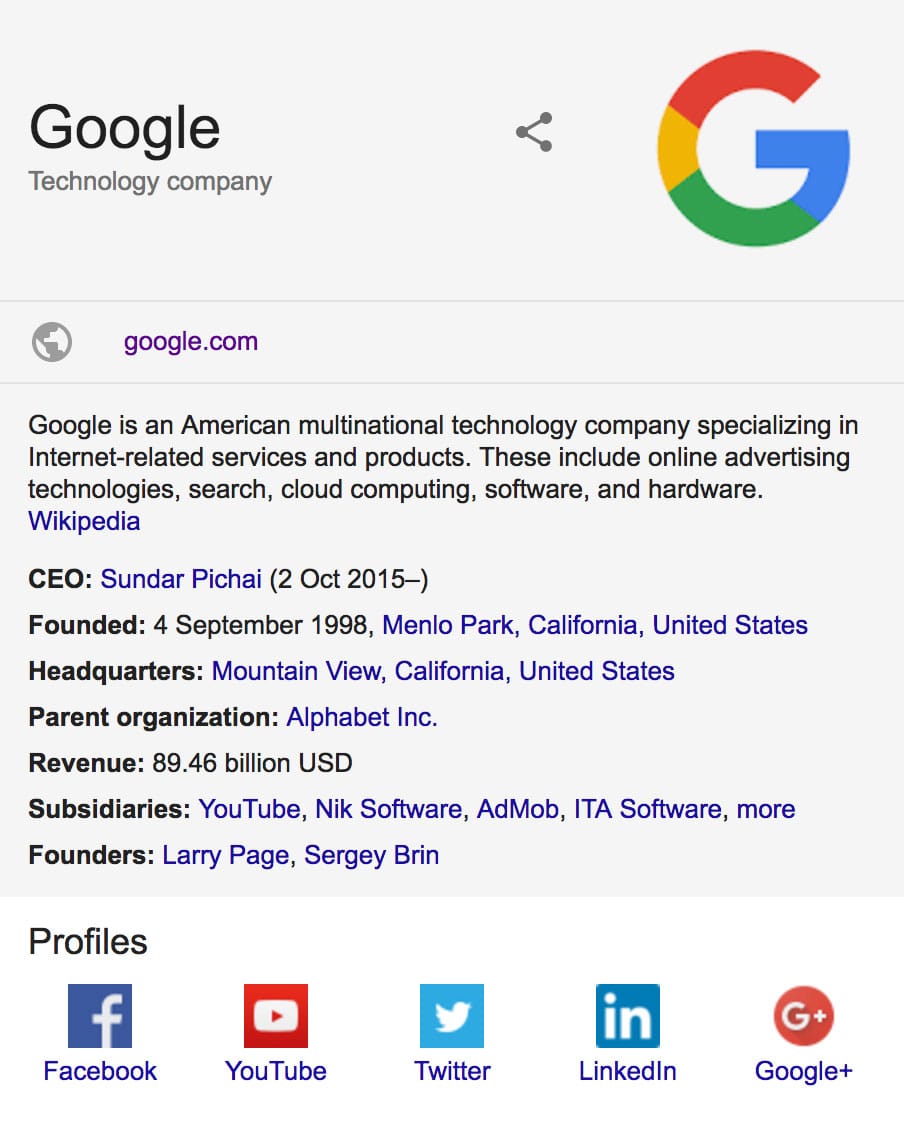Click founder Sergey Brin link
This screenshot has height=1124, width=904.
pos(371,856)
